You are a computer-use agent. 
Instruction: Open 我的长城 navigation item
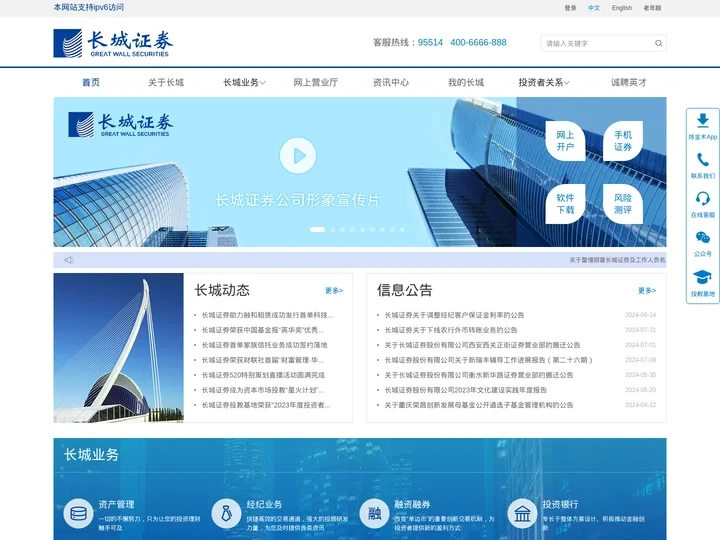(466, 83)
